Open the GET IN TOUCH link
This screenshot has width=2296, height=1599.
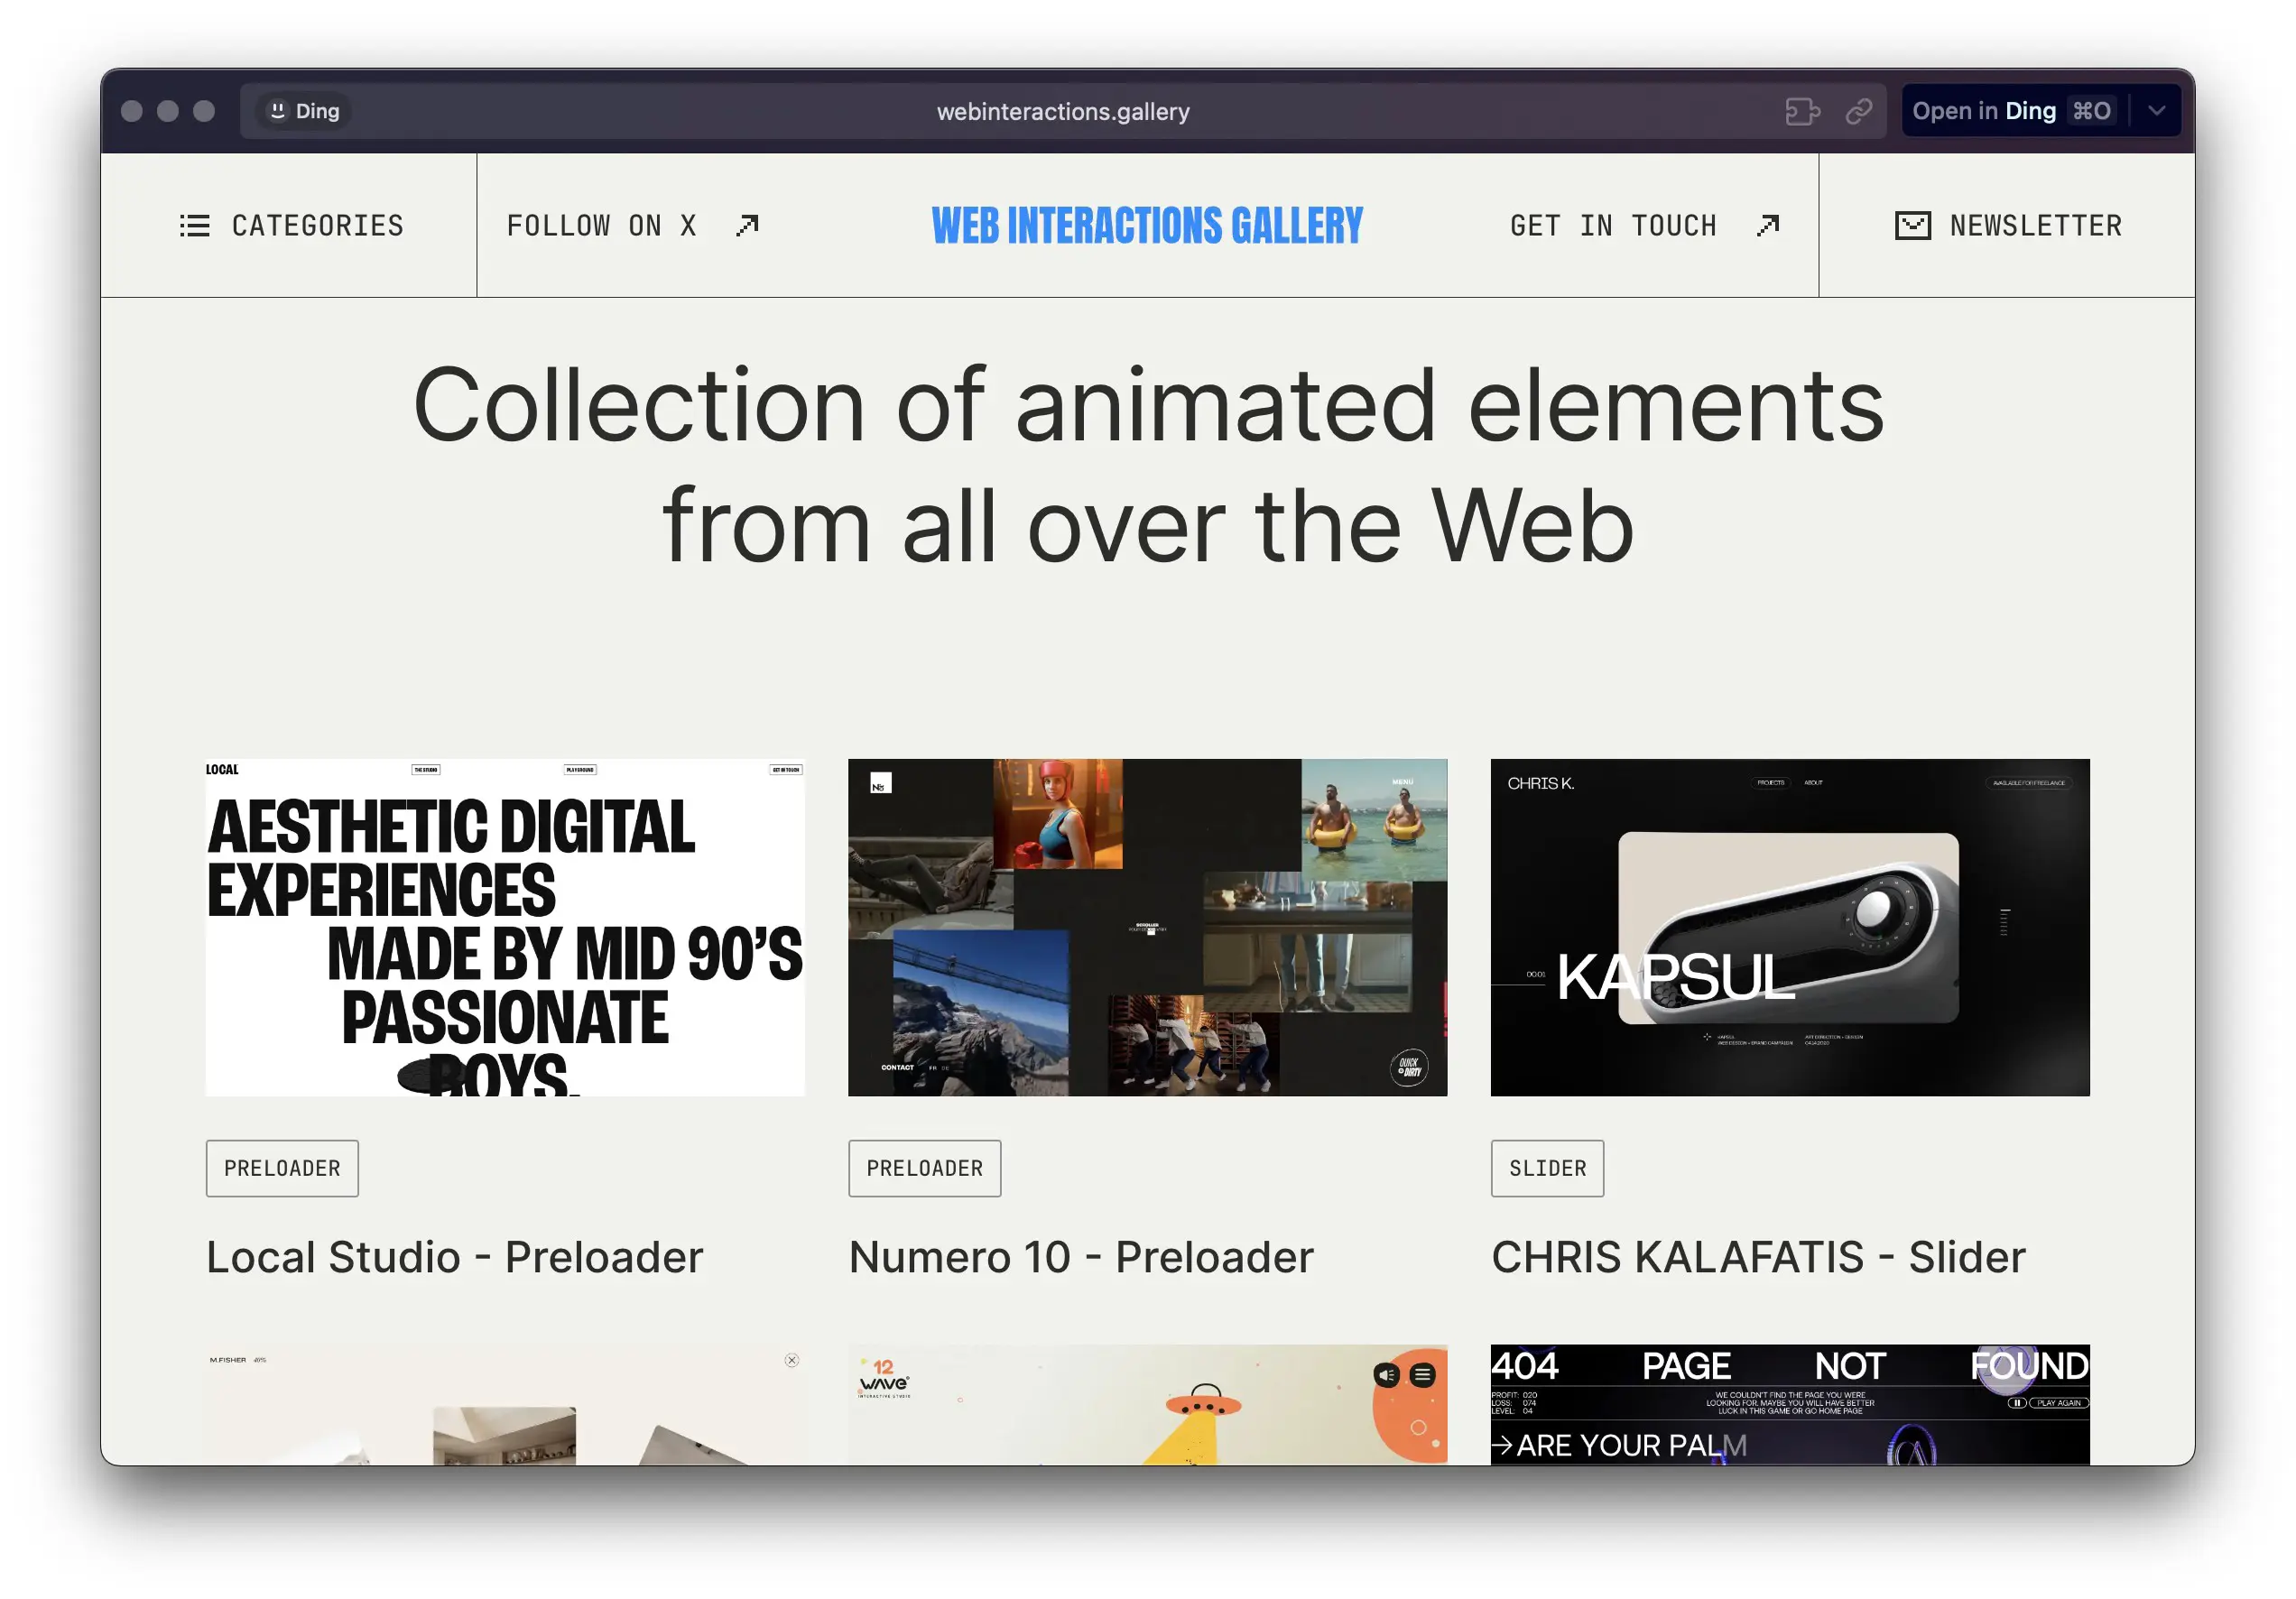[1613, 226]
